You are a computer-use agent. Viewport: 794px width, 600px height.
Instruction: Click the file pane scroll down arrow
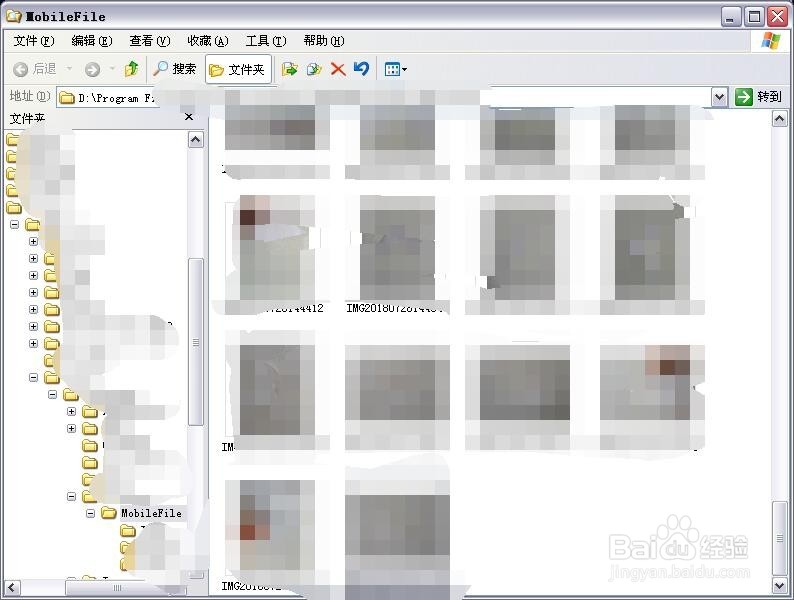pos(779,587)
